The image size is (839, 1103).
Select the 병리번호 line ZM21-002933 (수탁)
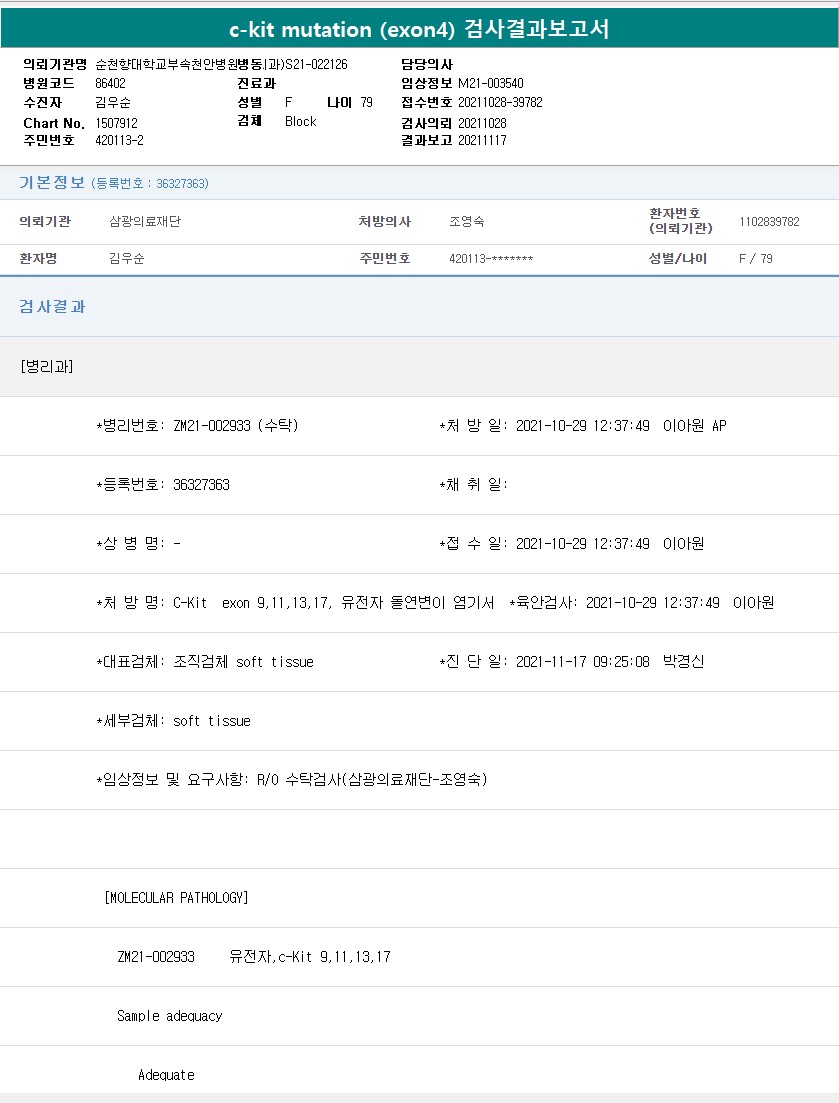[198, 426]
